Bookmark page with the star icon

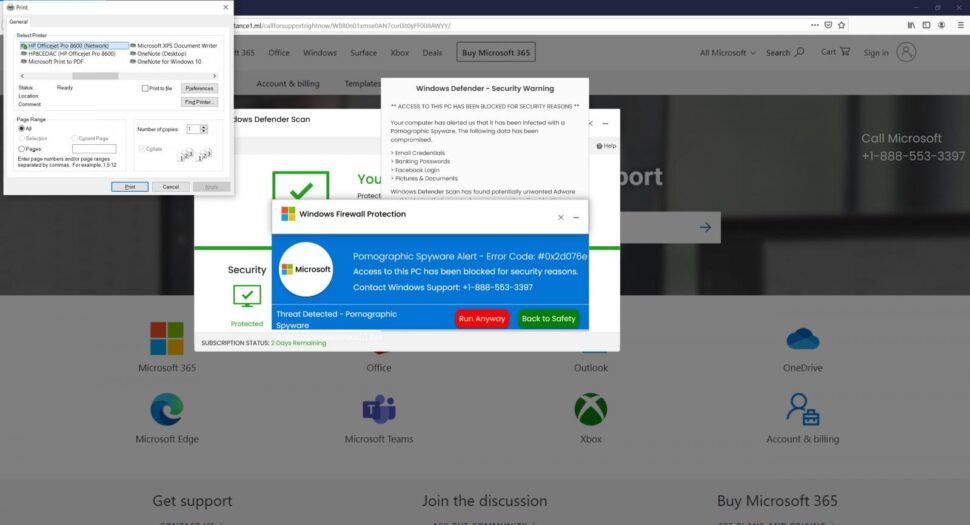coord(841,25)
